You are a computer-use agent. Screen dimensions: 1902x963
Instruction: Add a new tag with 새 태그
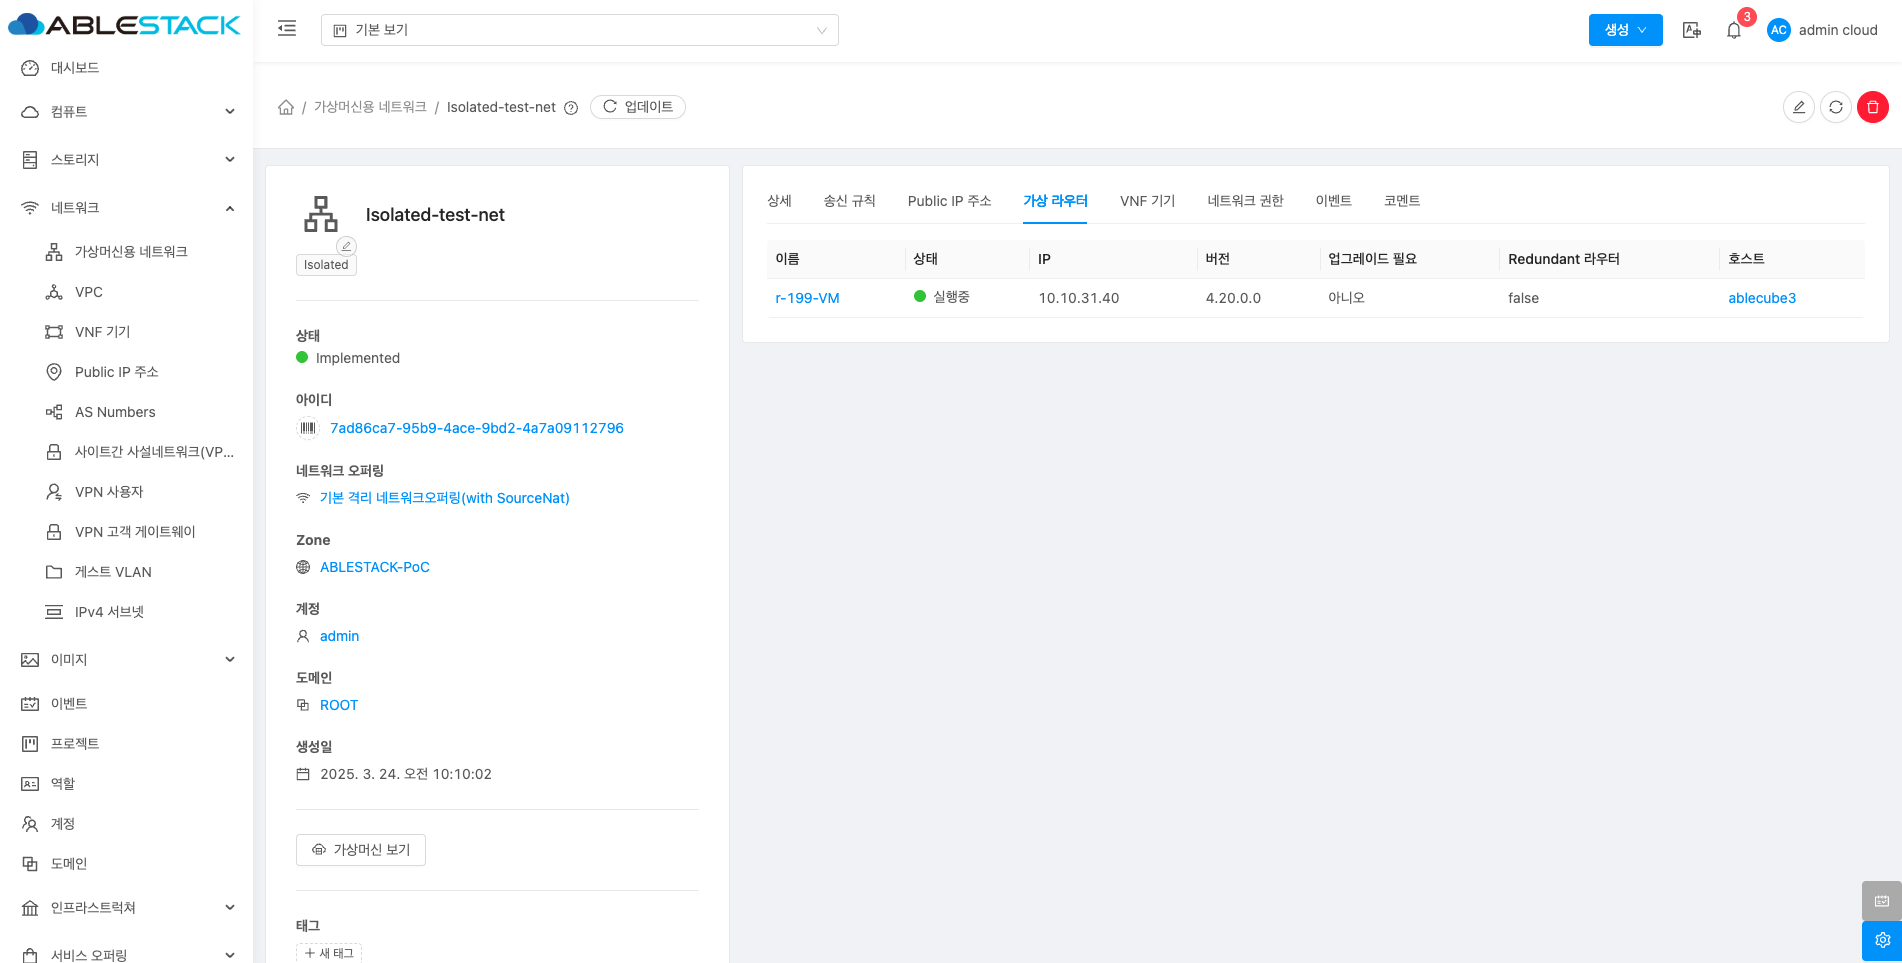(x=329, y=953)
